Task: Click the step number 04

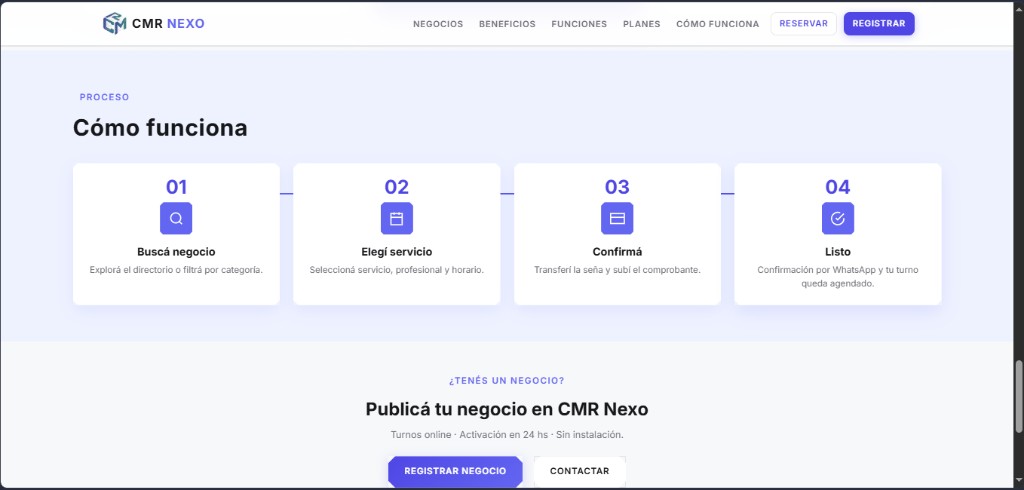Action: (x=838, y=188)
